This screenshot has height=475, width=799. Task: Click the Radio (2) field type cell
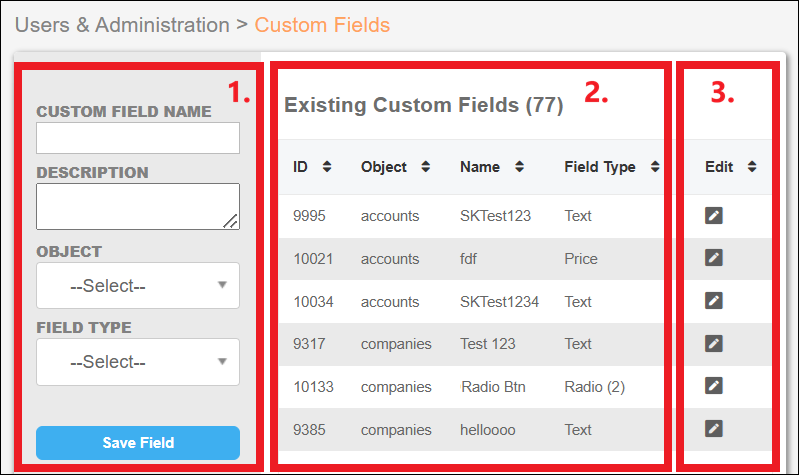(595, 387)
